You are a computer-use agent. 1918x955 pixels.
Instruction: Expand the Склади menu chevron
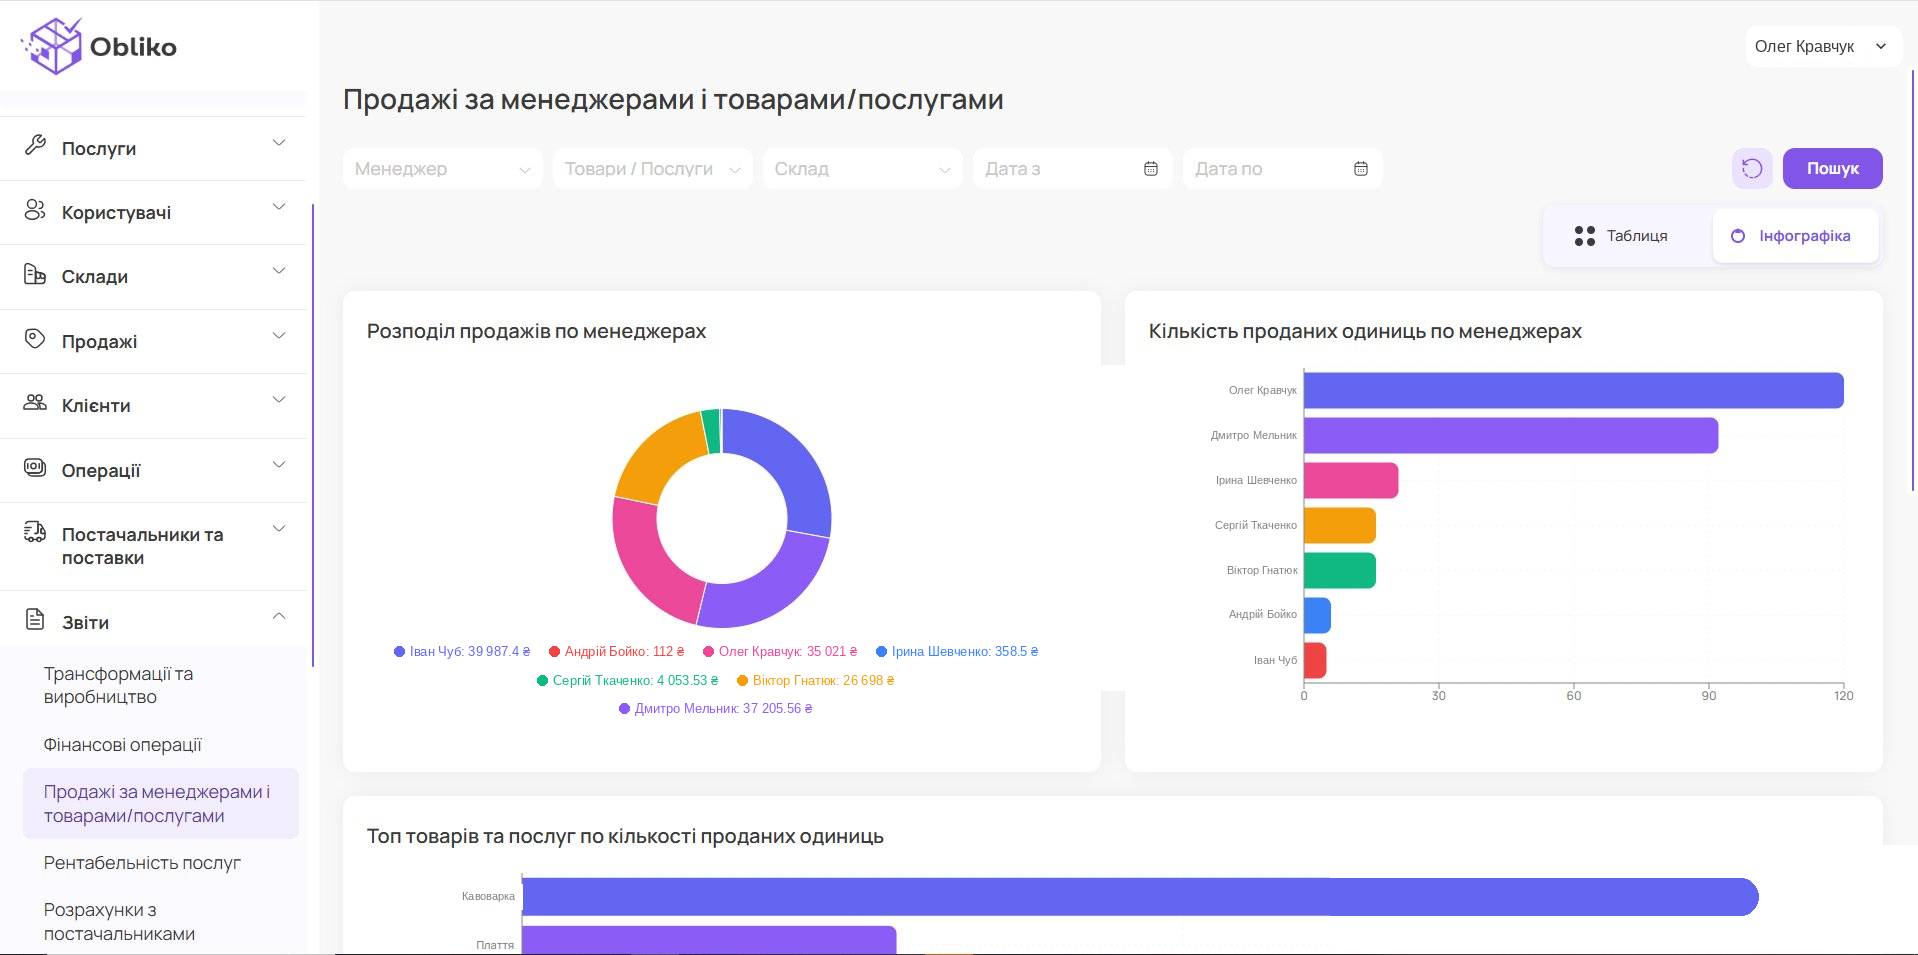pos(279,270)
